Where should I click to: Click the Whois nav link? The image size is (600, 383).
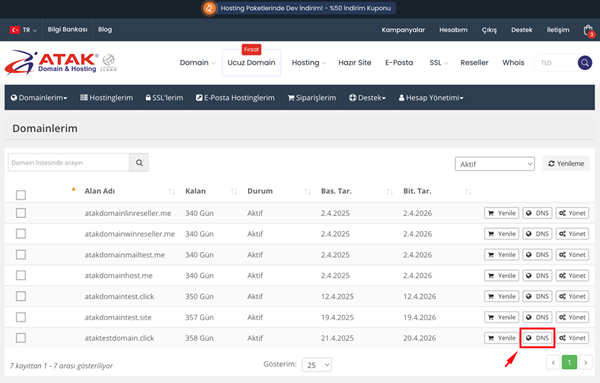(x=513, y=62)
